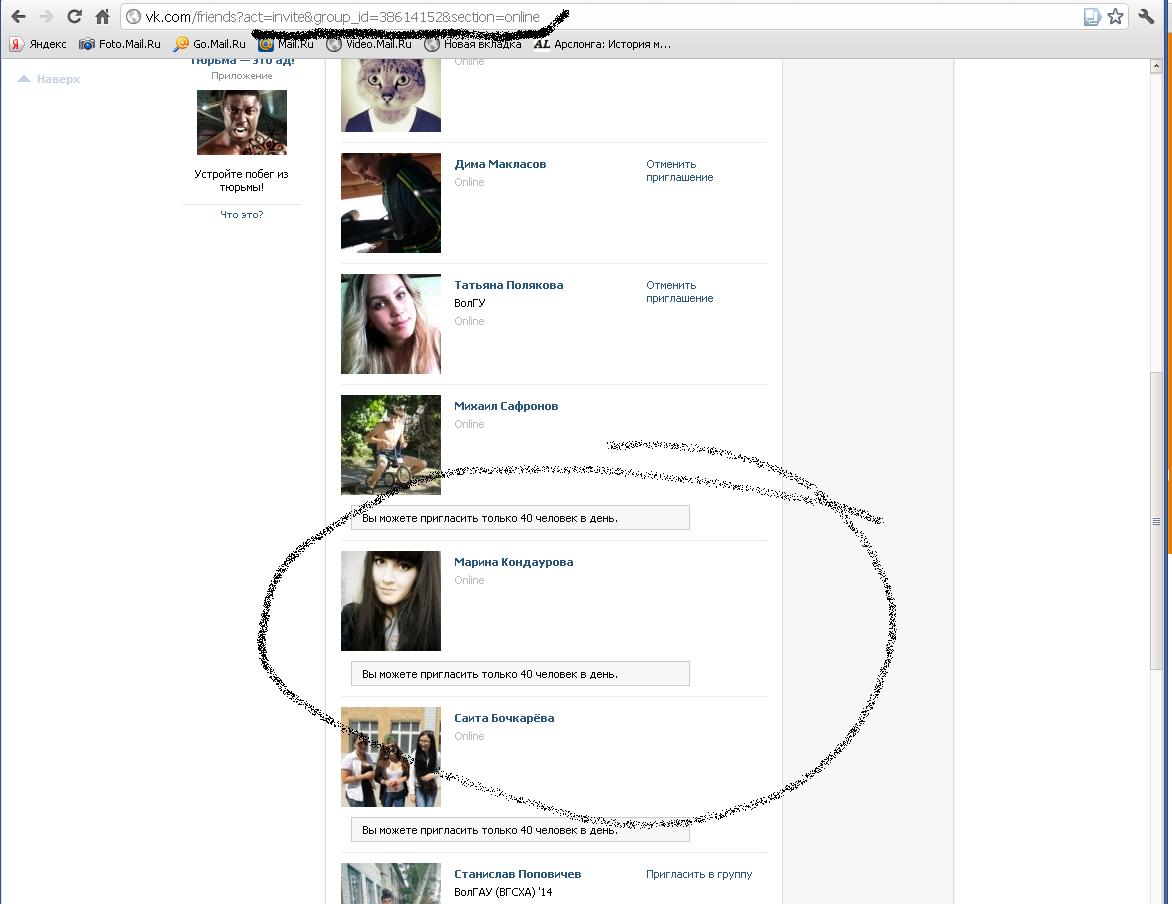This screenshot has height=904, width=1172.
Task: Open Татьяна Полякова profile name
Action: pos(508,285)
